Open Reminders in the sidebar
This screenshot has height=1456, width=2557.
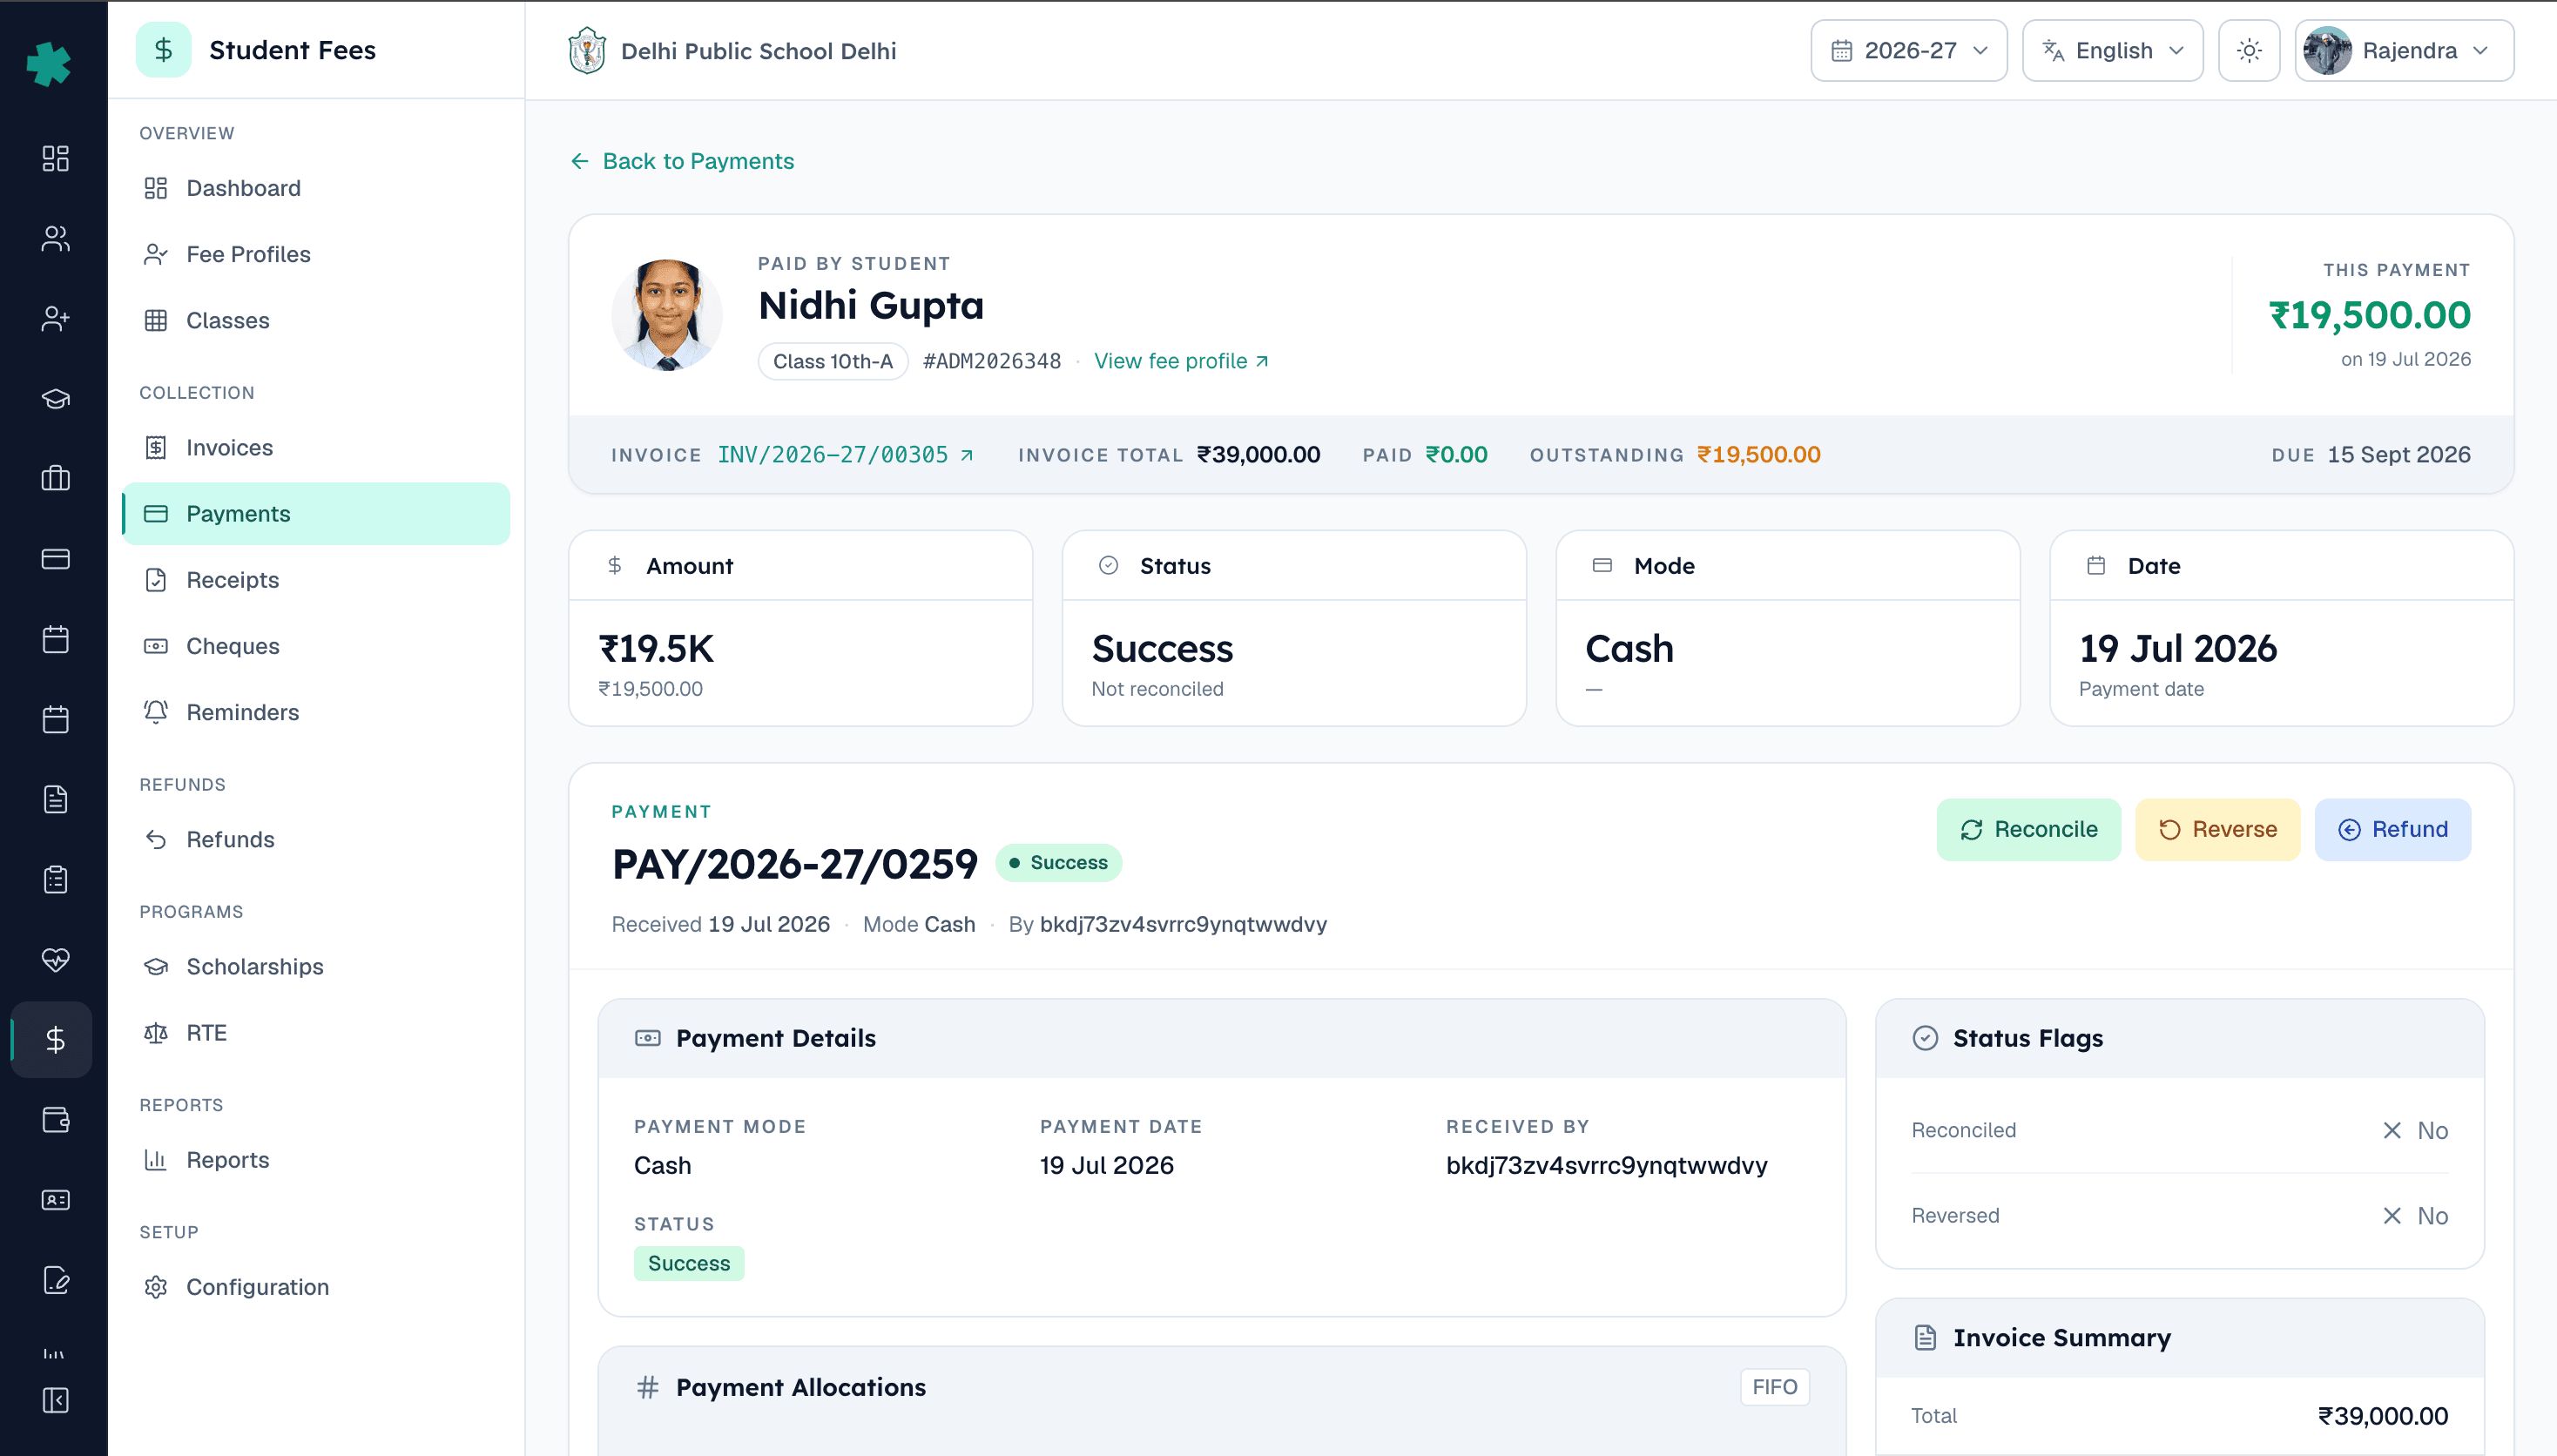(x=315, y=712)
